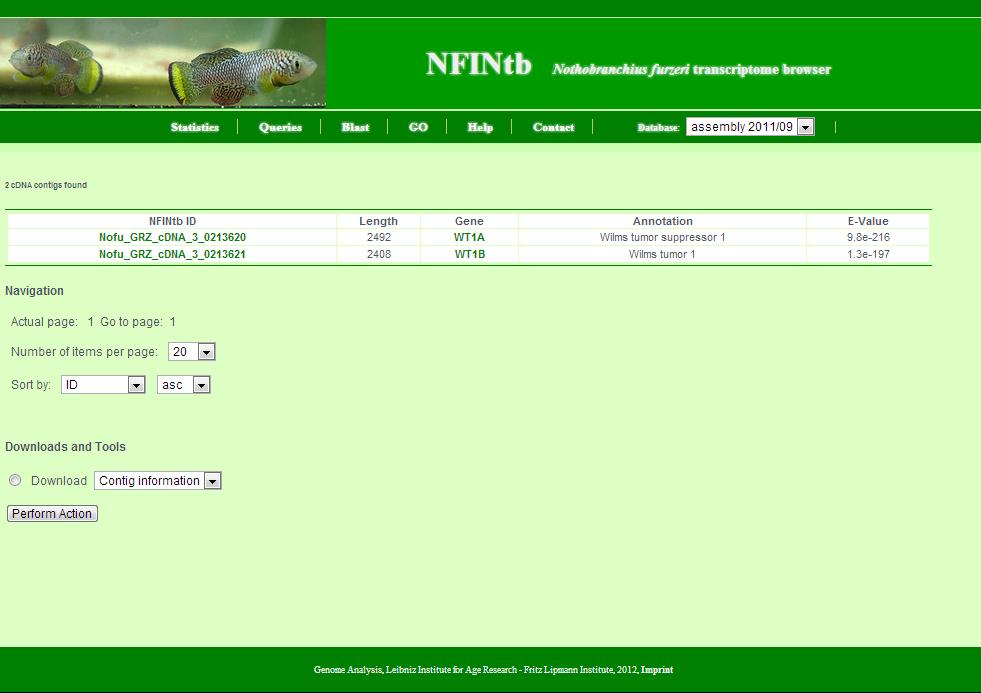Expand the items per page dropdown
The height and width of the screenshot is (694, 981).
click(192, 352)
